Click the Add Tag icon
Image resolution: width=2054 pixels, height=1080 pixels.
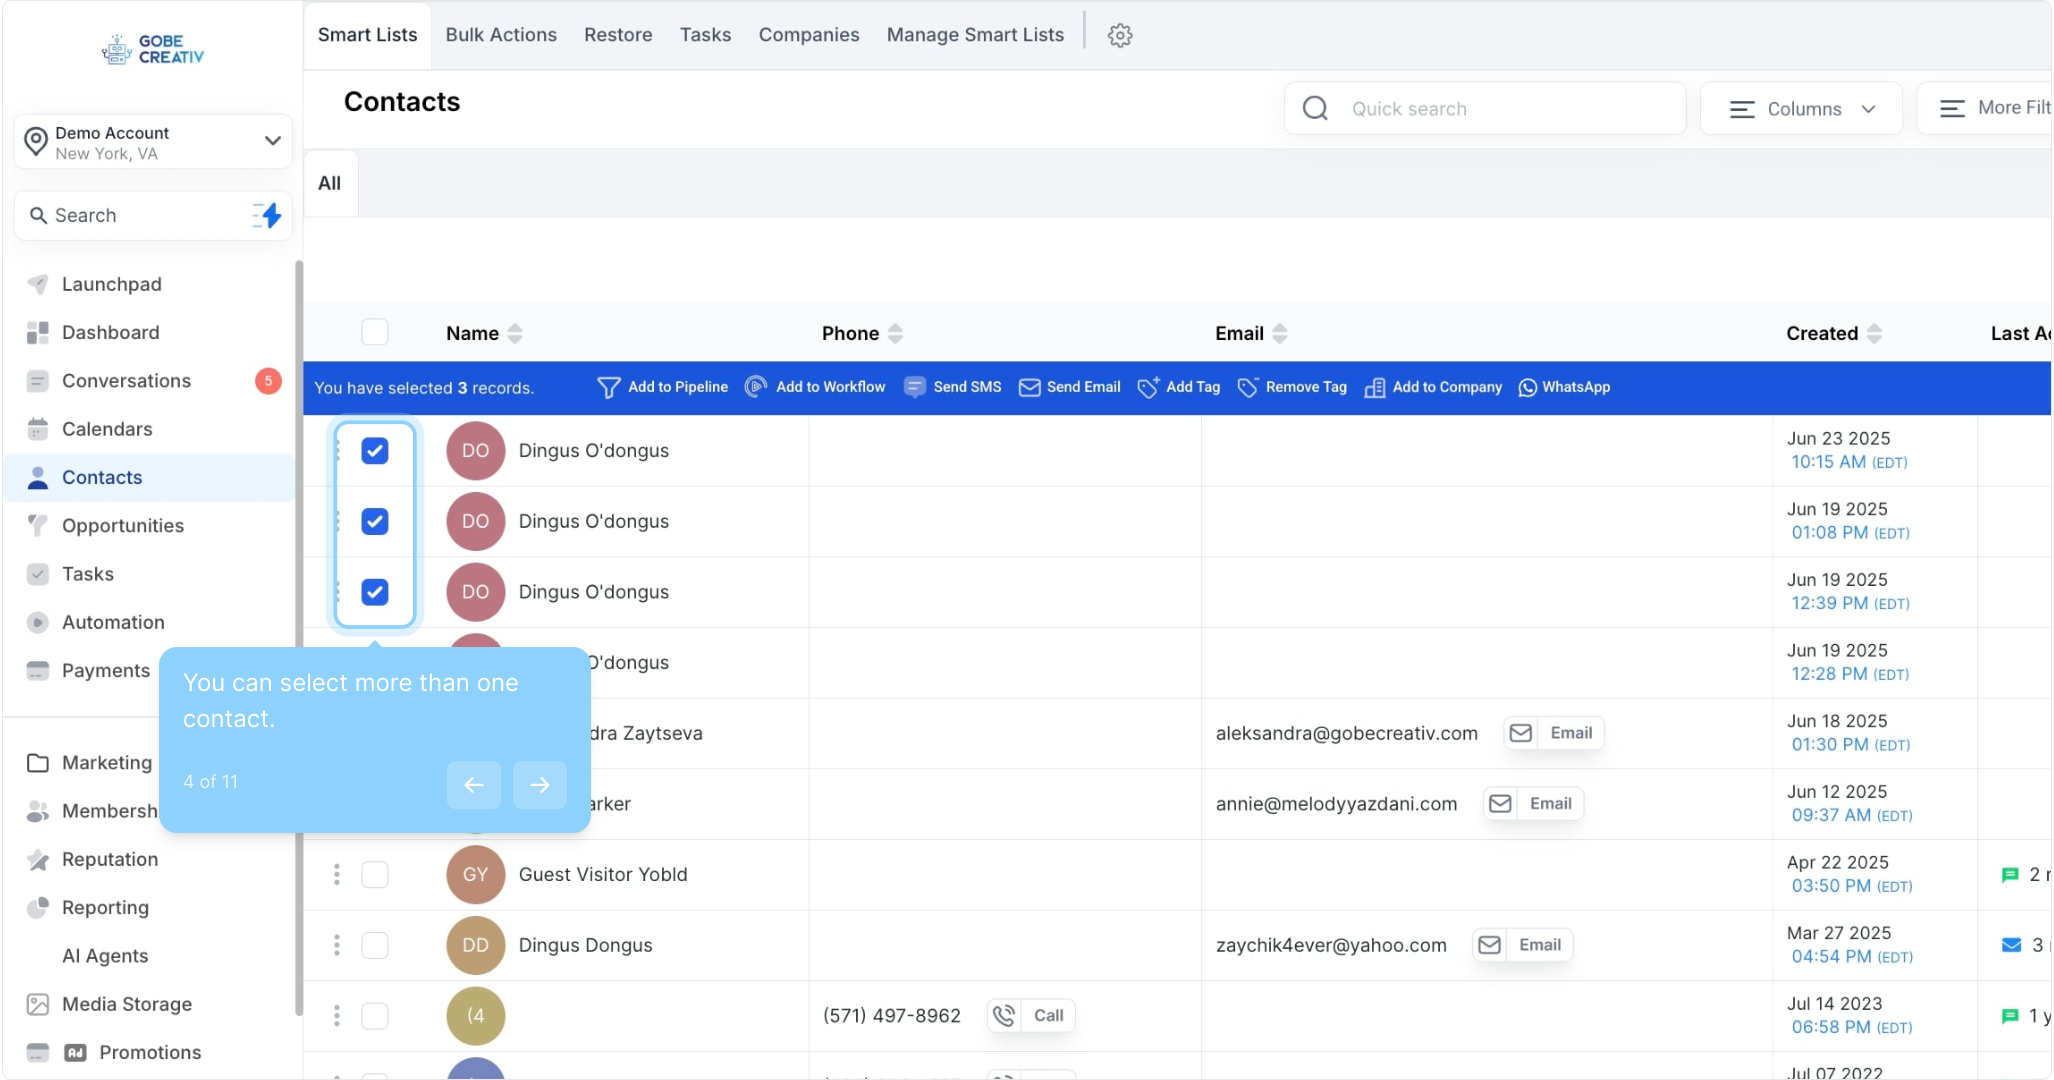tap(1148, 388)
